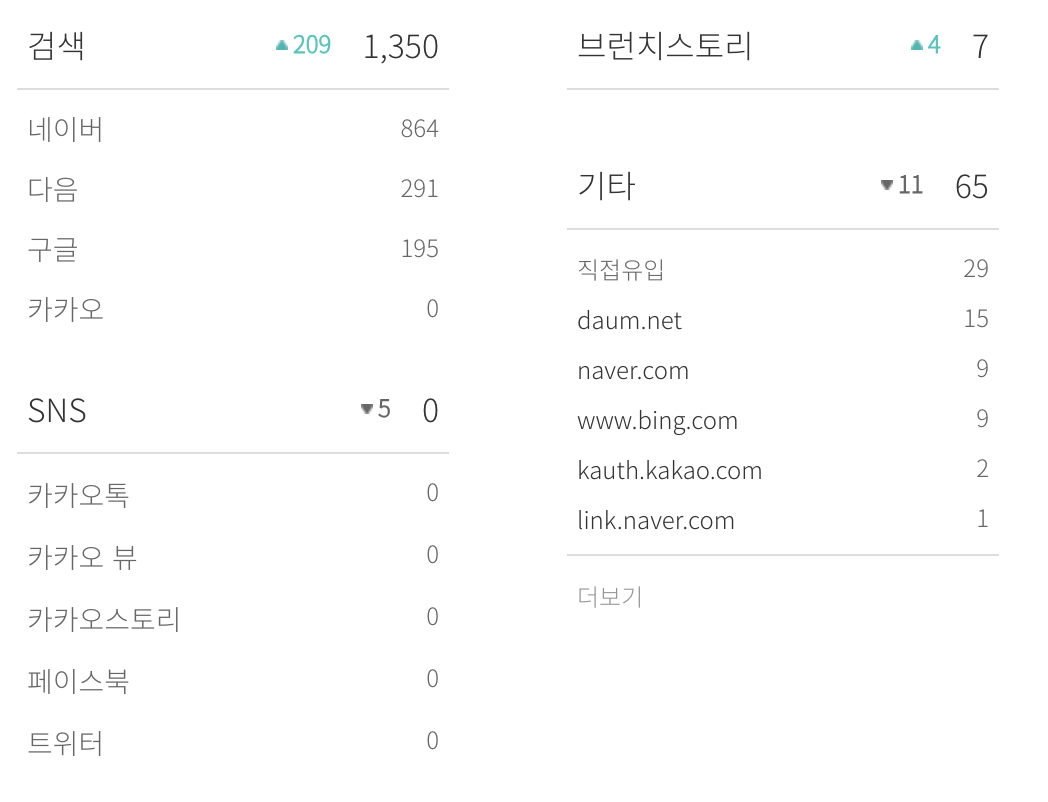
Task: Select the 직접유입 referrer row
Action: [783, 269]
